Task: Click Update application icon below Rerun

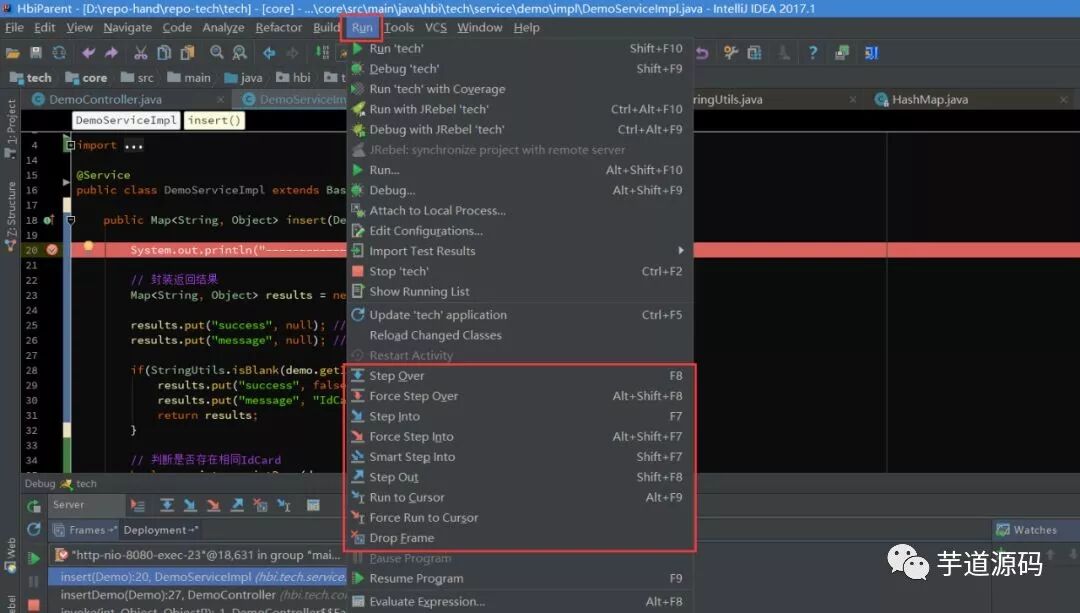Action: (x=33, y=529)
